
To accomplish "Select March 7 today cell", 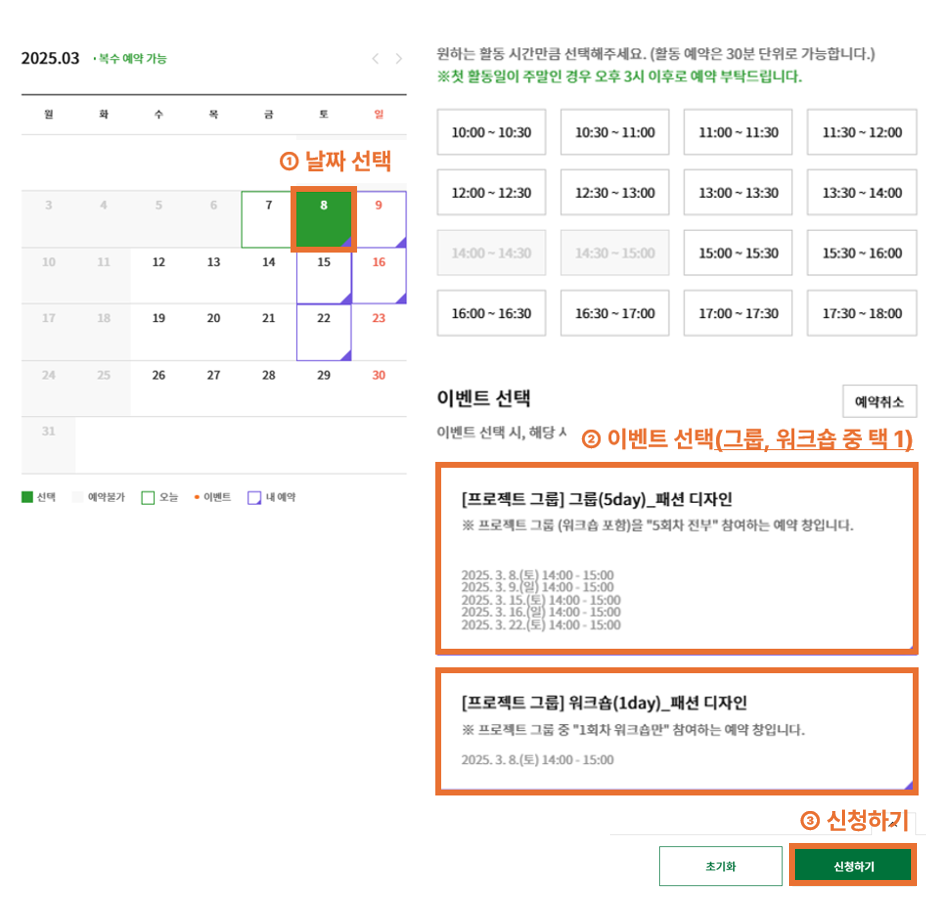I will [x=269, y=219].
